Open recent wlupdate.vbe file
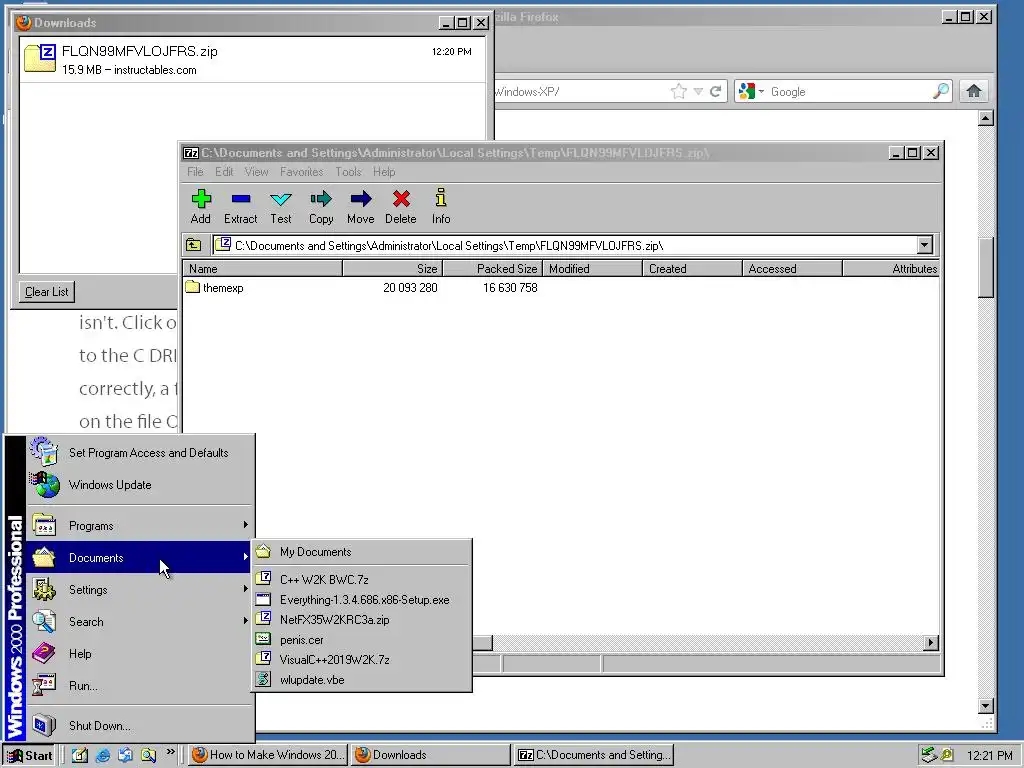1024x768 pixels. 362,680
